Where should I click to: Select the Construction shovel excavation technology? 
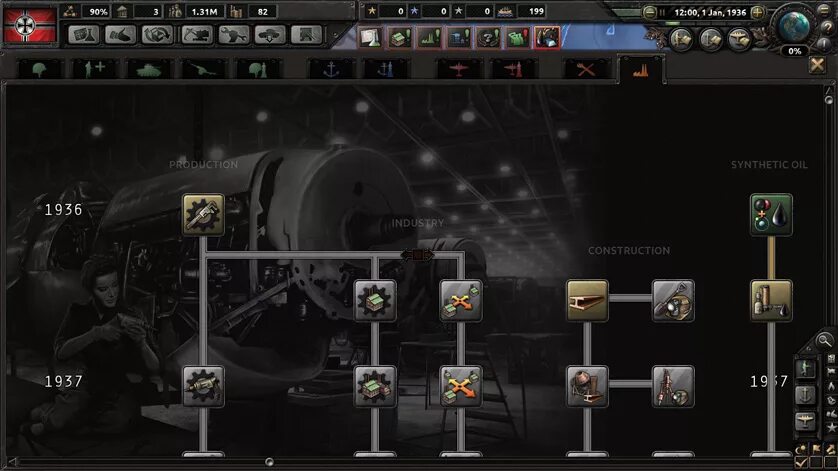[673, 300]
